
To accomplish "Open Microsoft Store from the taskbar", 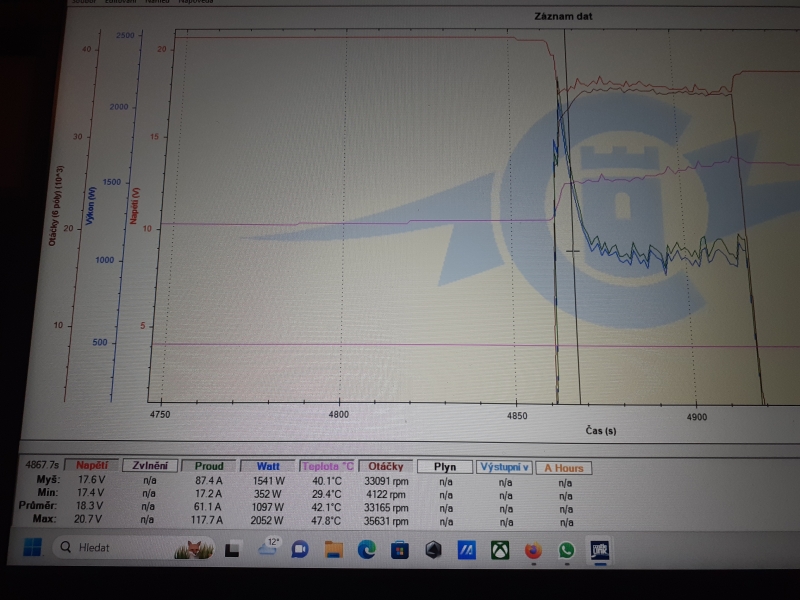I will tap(400, 550).
